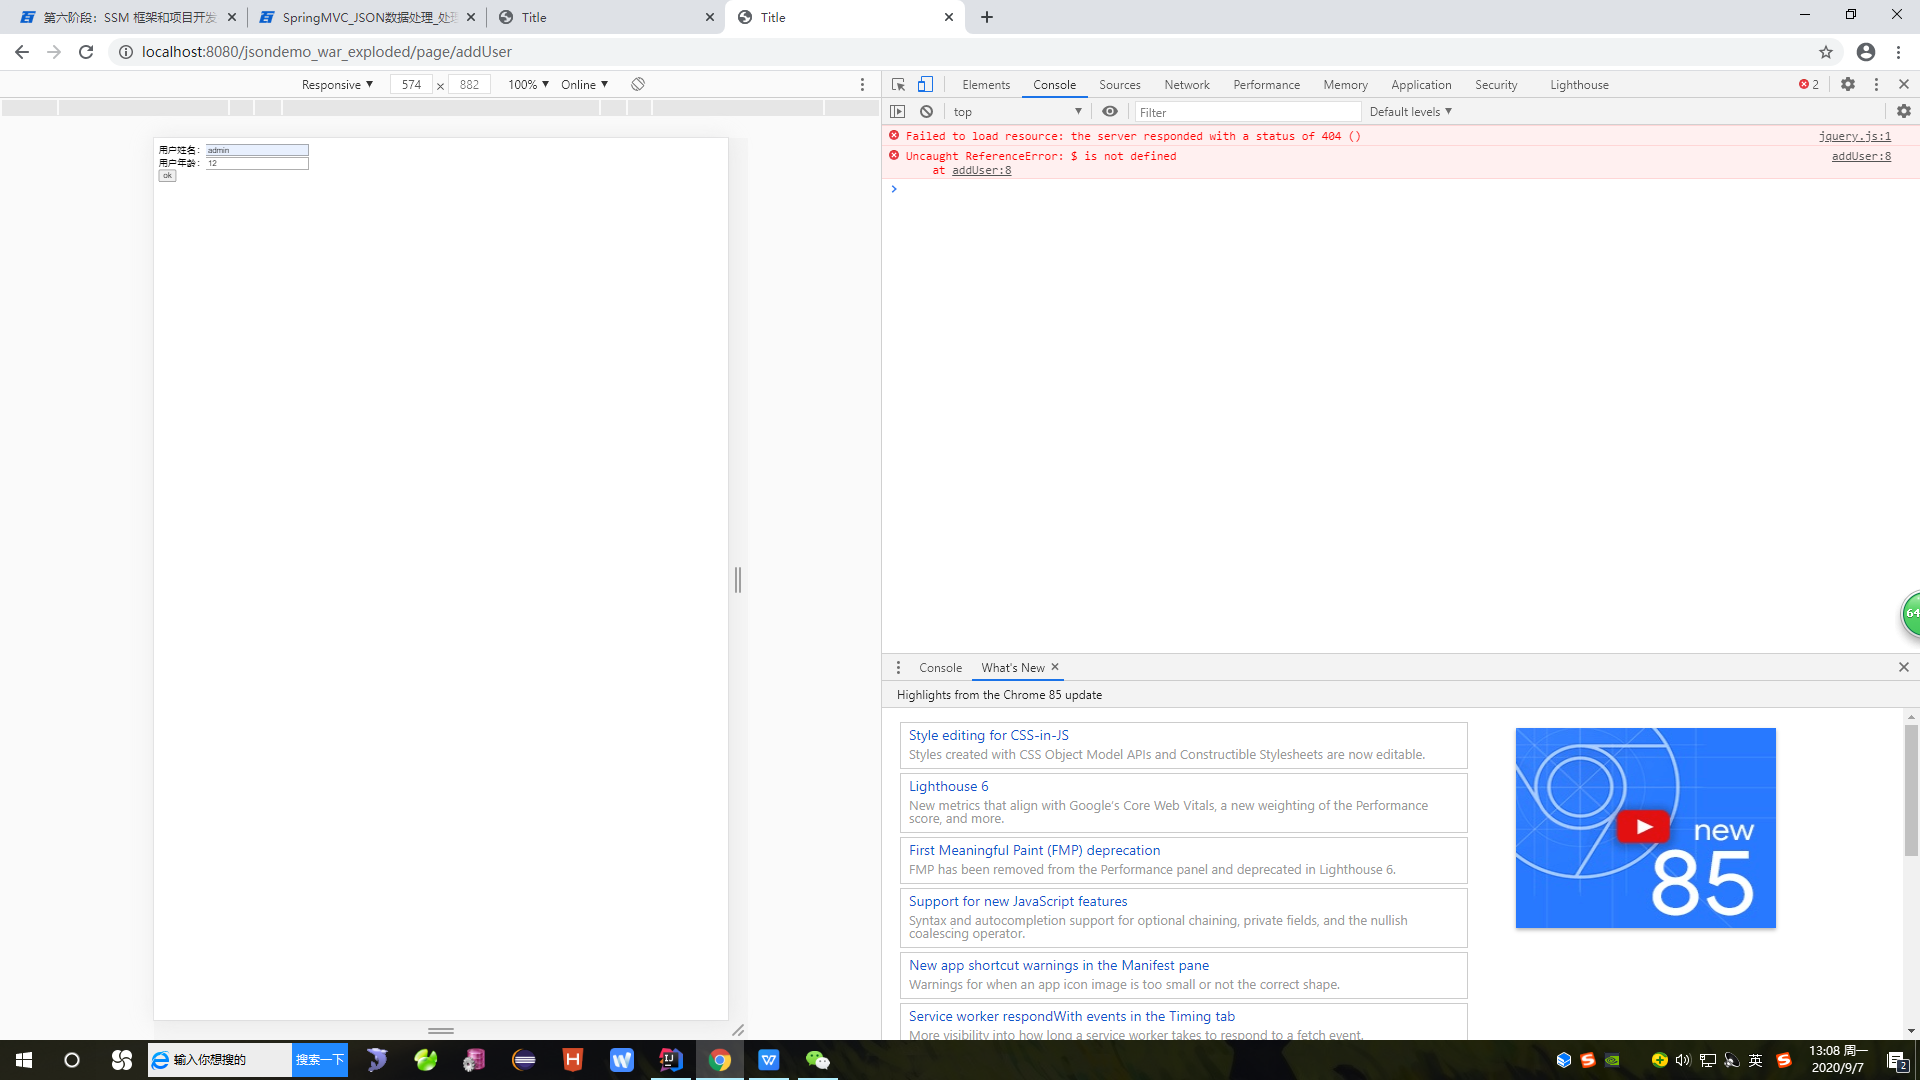Toggle the device toolbar icon
Screen dimensions: 1920x1080
click(925, 85)
